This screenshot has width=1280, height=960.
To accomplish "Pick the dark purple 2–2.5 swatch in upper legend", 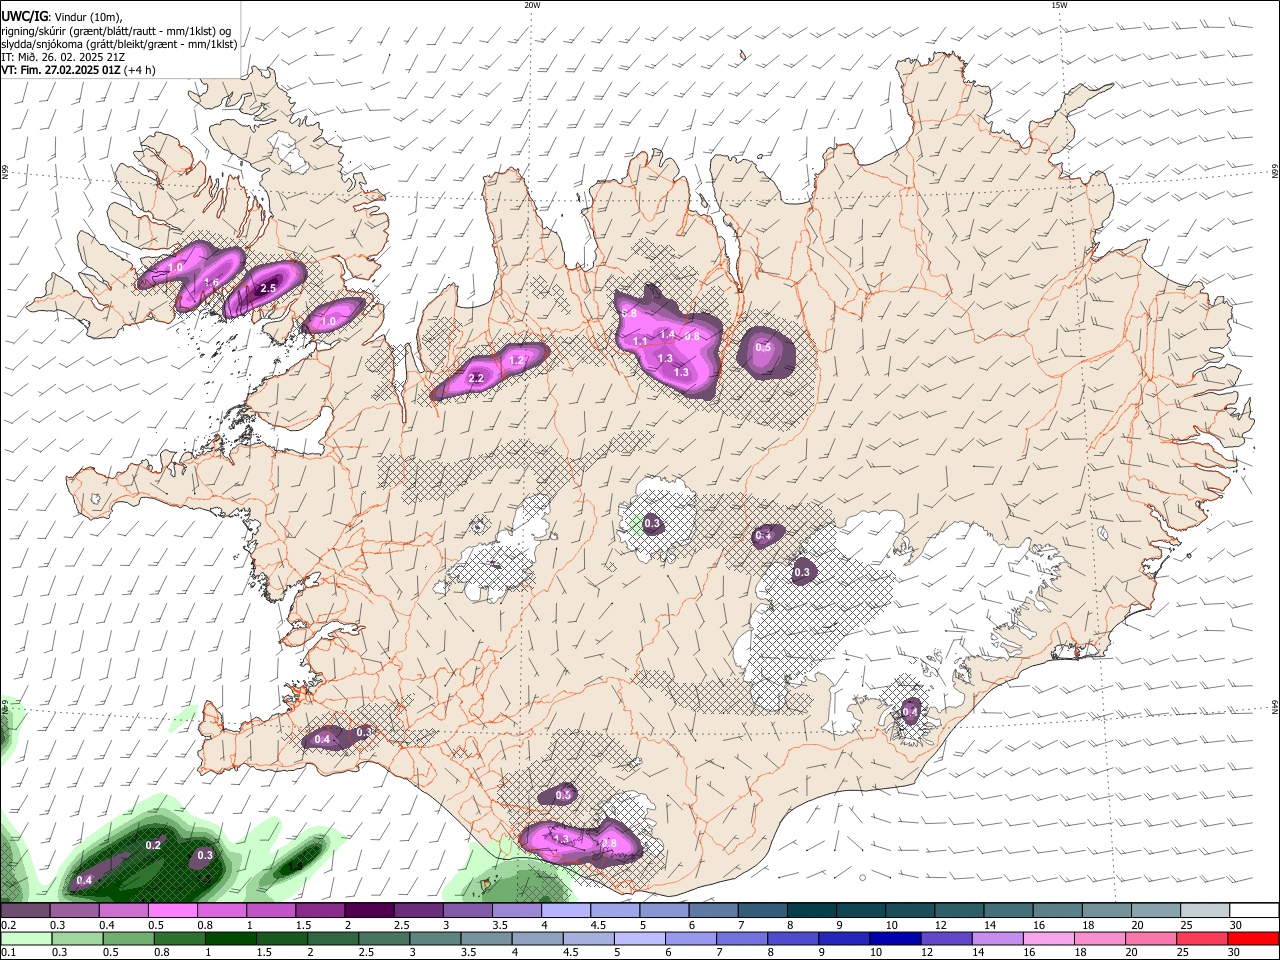I will (370, 911).
